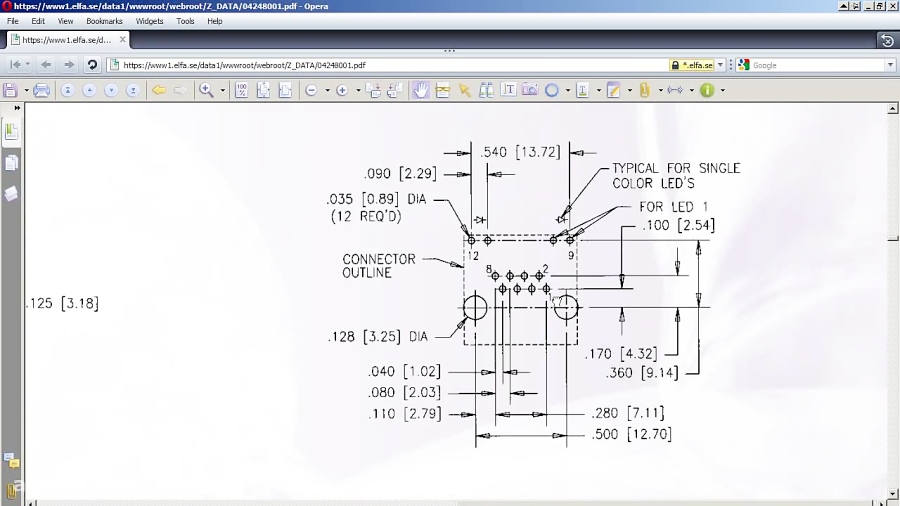Open the Bookmarks menu
The width and height of the screenshot is (900, 506).
pos(104,21)
